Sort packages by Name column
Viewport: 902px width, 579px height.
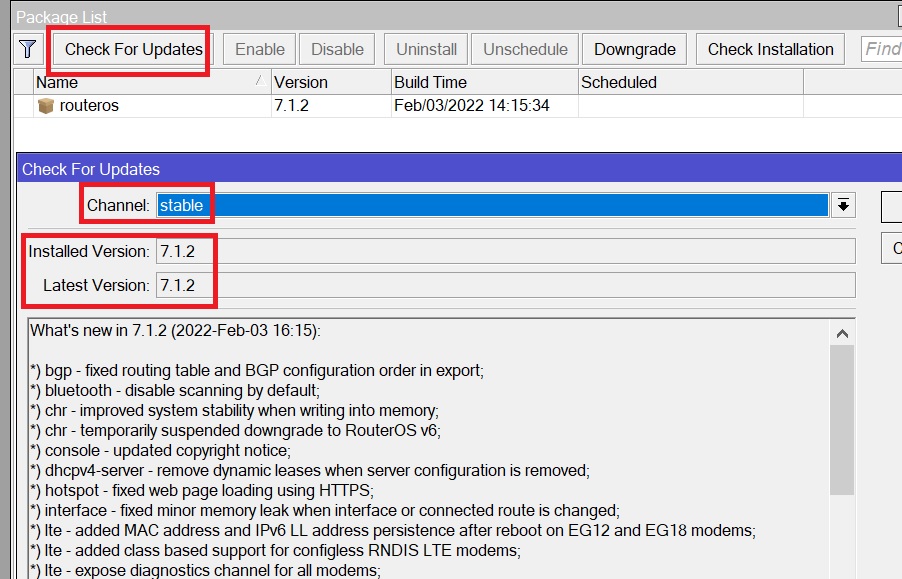[152, 82]
